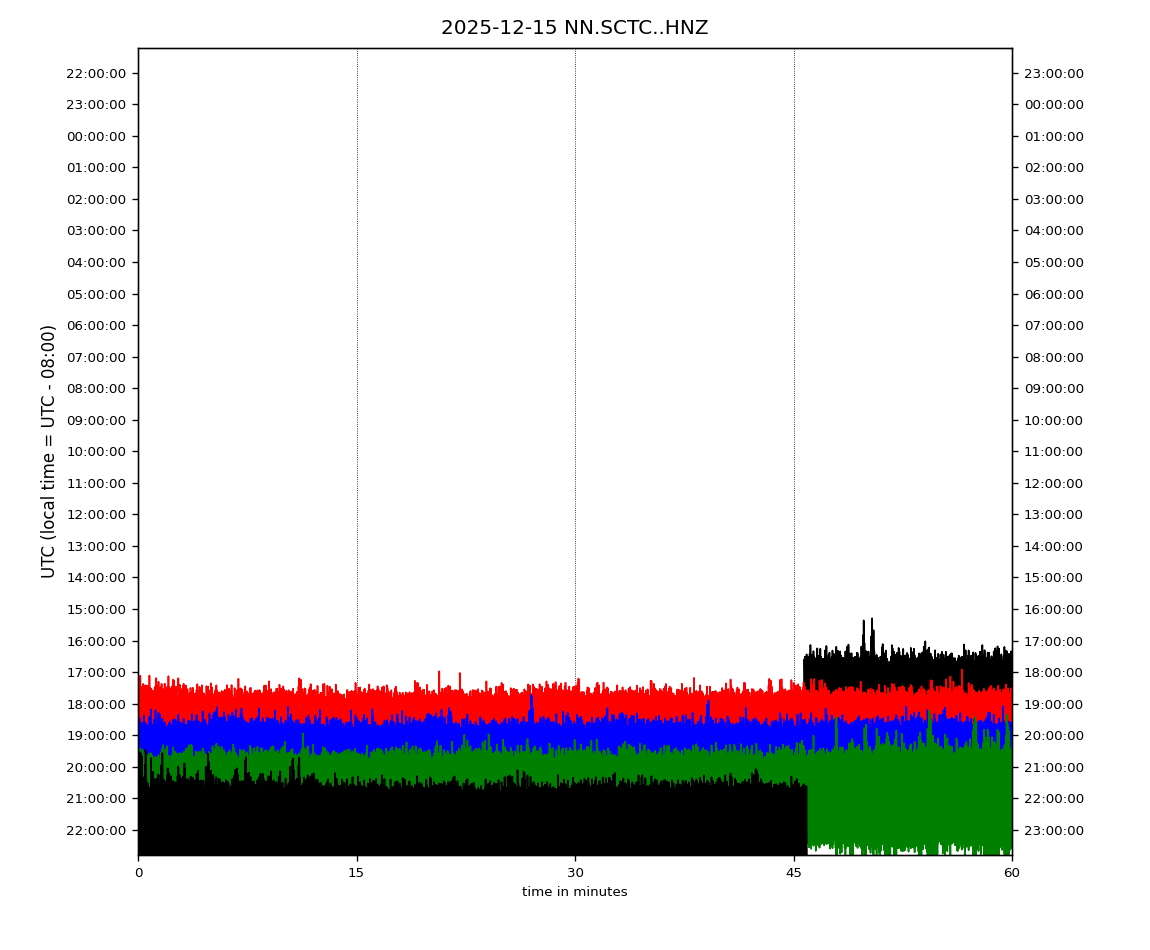1150x950 pixels.
Task: Click the tall black spike near minute 50
Action: click(871, 635)
